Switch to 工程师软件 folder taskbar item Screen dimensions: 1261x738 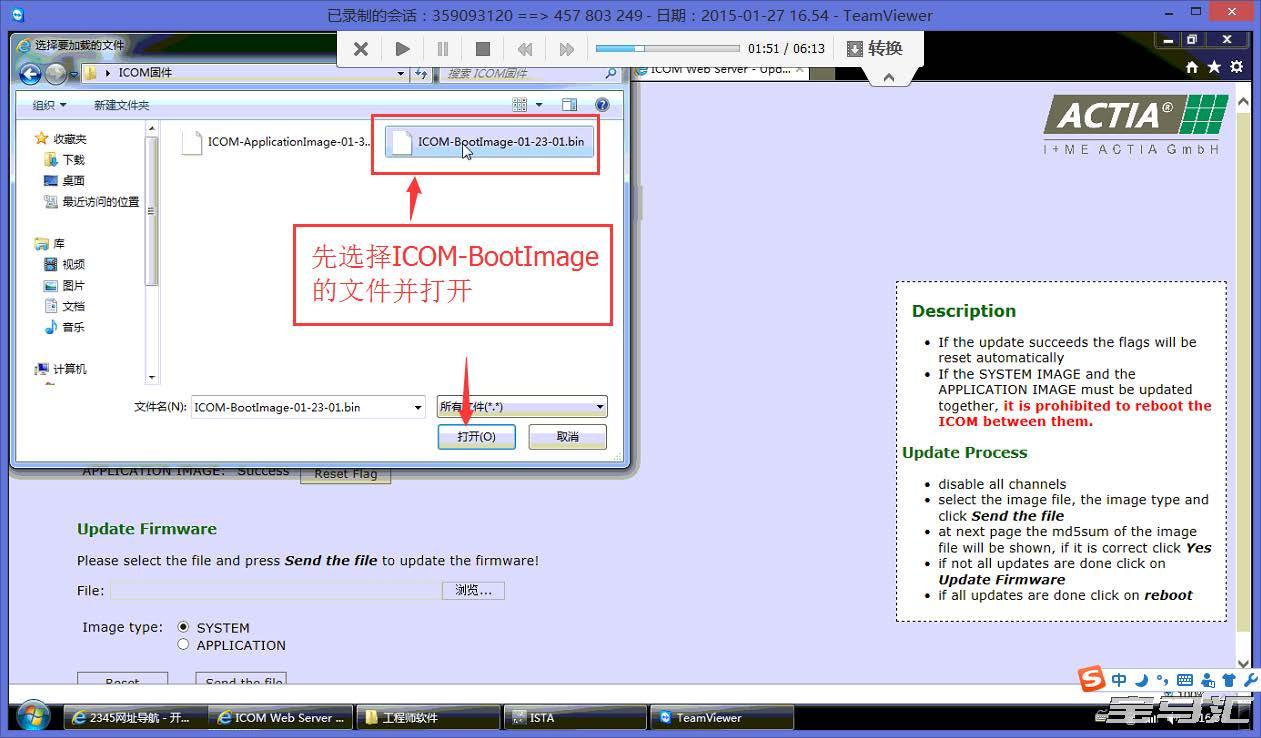[427, 717]
